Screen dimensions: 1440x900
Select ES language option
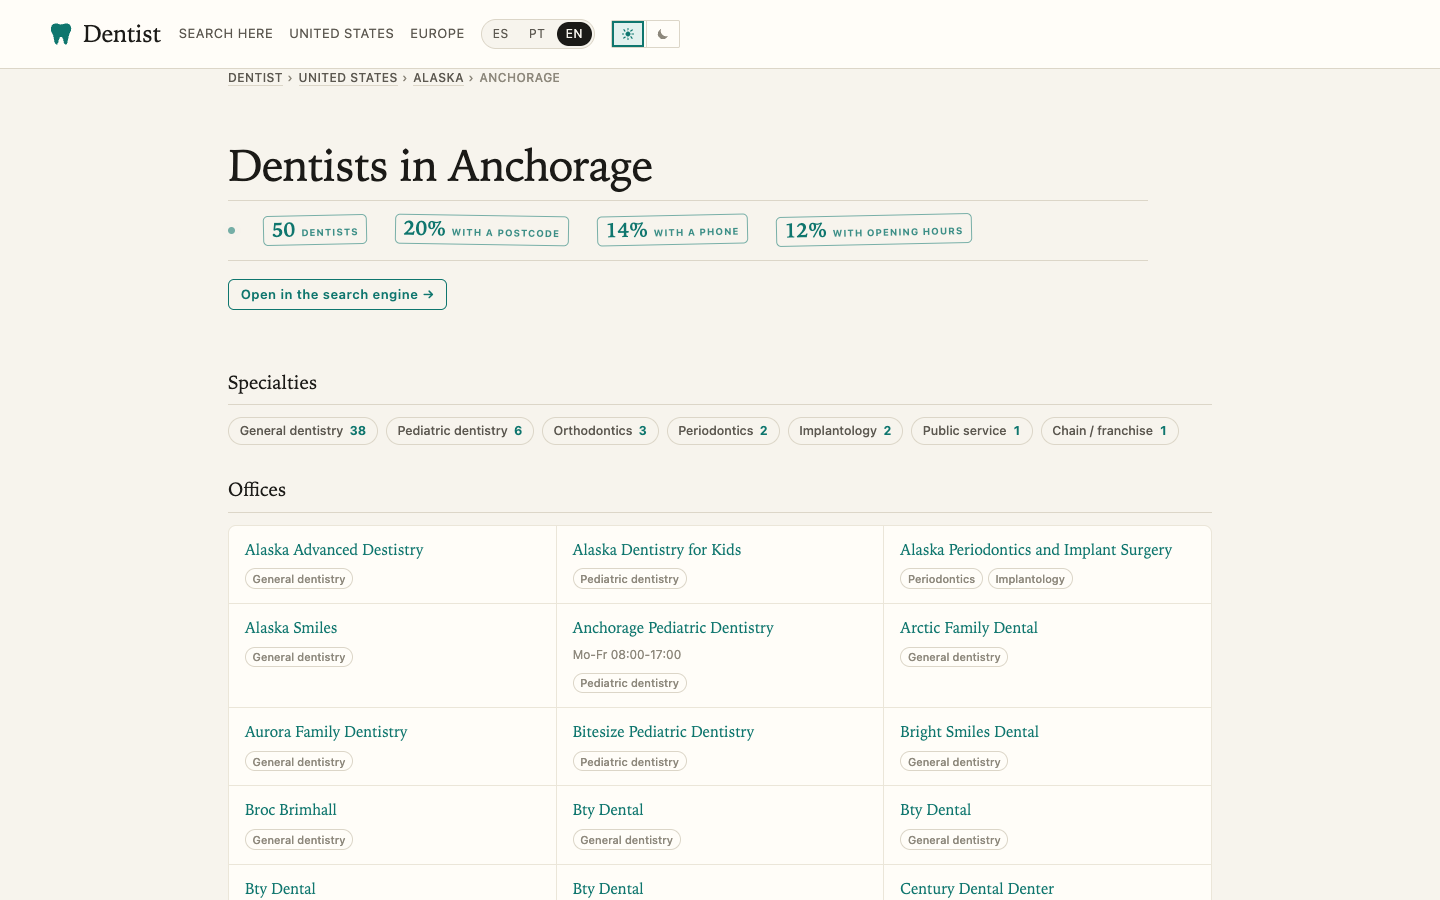[x=501, y=34]
